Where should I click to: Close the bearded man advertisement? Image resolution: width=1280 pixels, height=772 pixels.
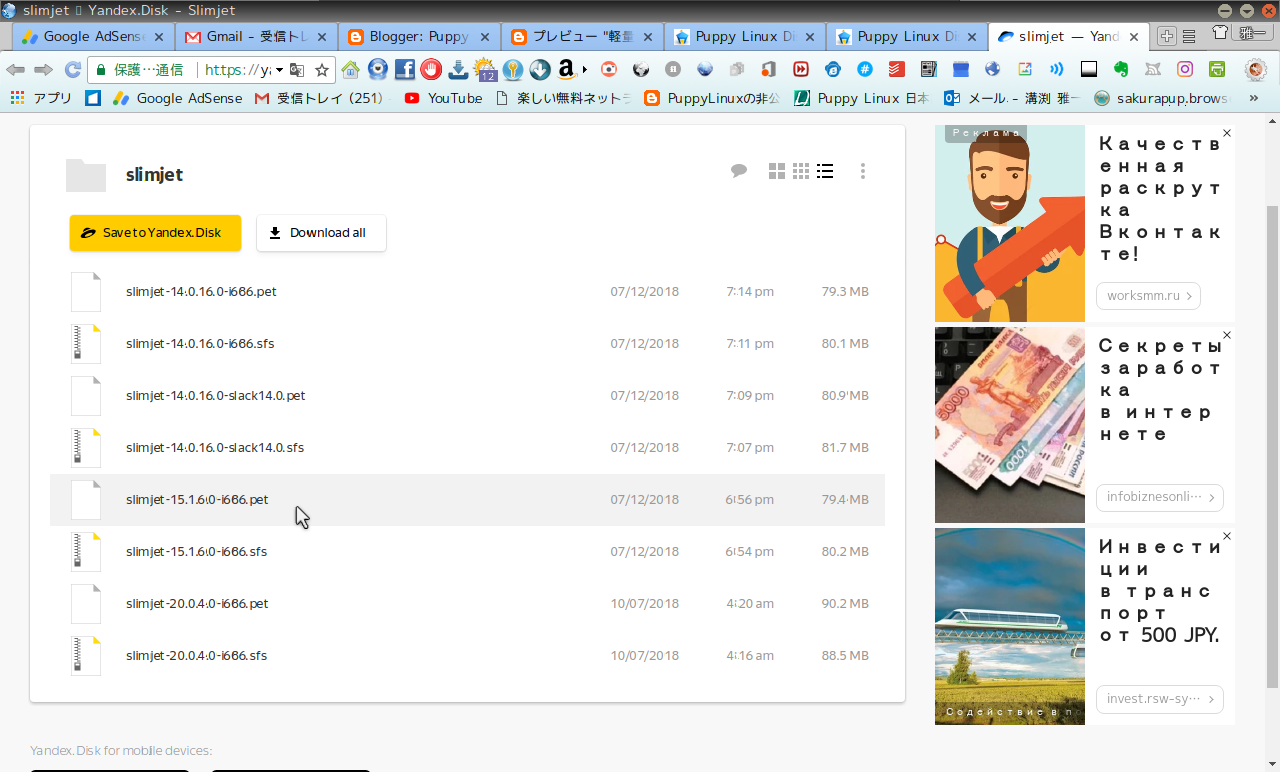1227,133
